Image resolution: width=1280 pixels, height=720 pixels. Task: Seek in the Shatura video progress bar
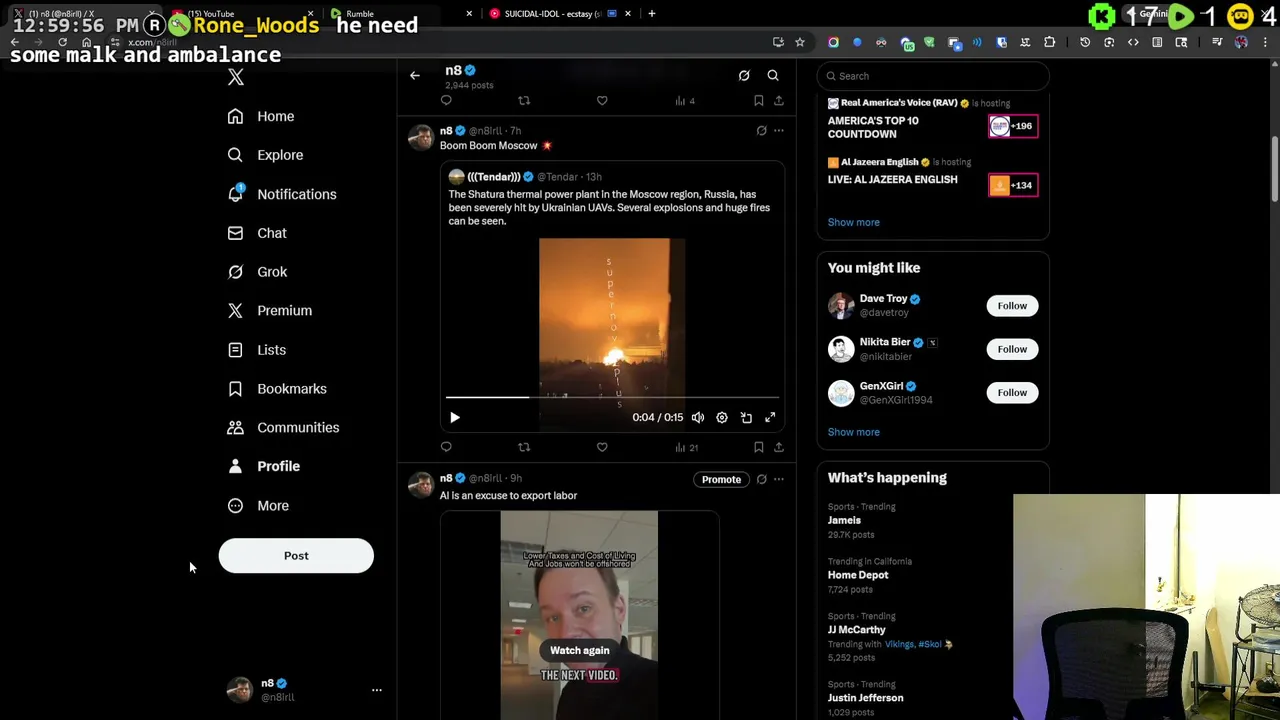click(612, 398)
